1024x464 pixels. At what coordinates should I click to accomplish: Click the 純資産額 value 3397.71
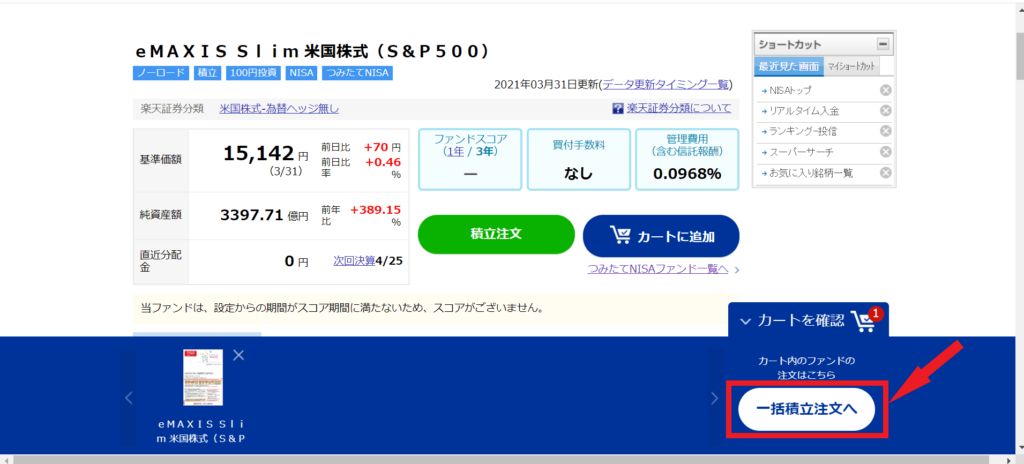(251, 215)
